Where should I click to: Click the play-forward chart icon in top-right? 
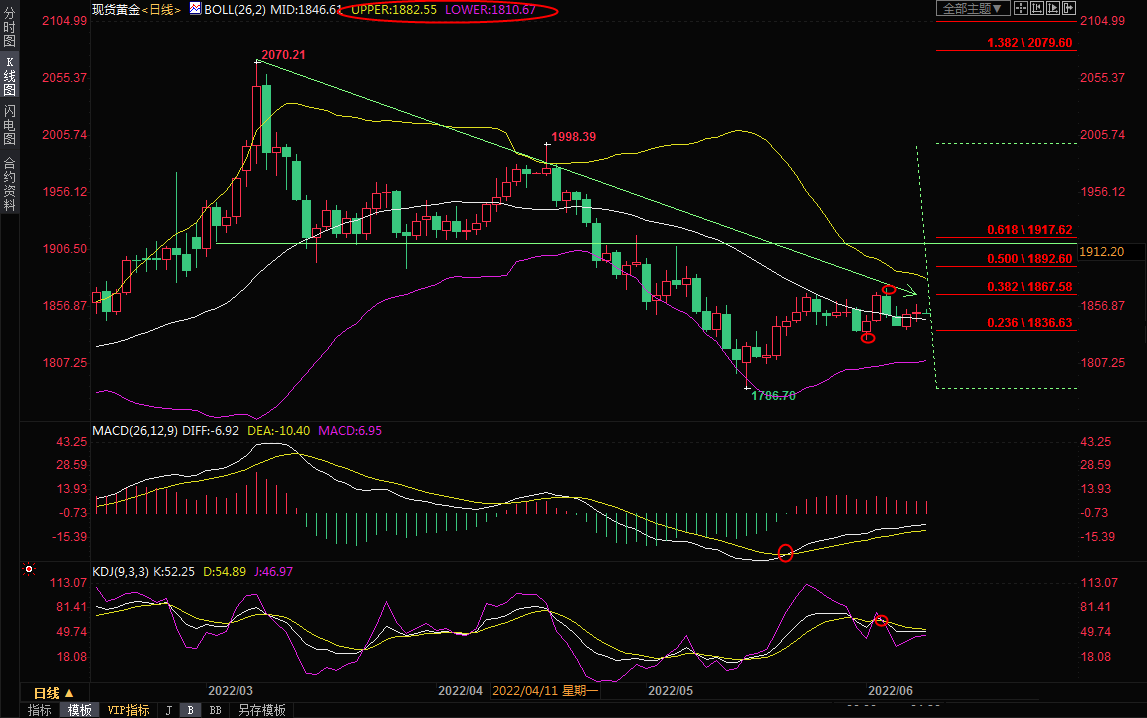tap(1052, 8)
